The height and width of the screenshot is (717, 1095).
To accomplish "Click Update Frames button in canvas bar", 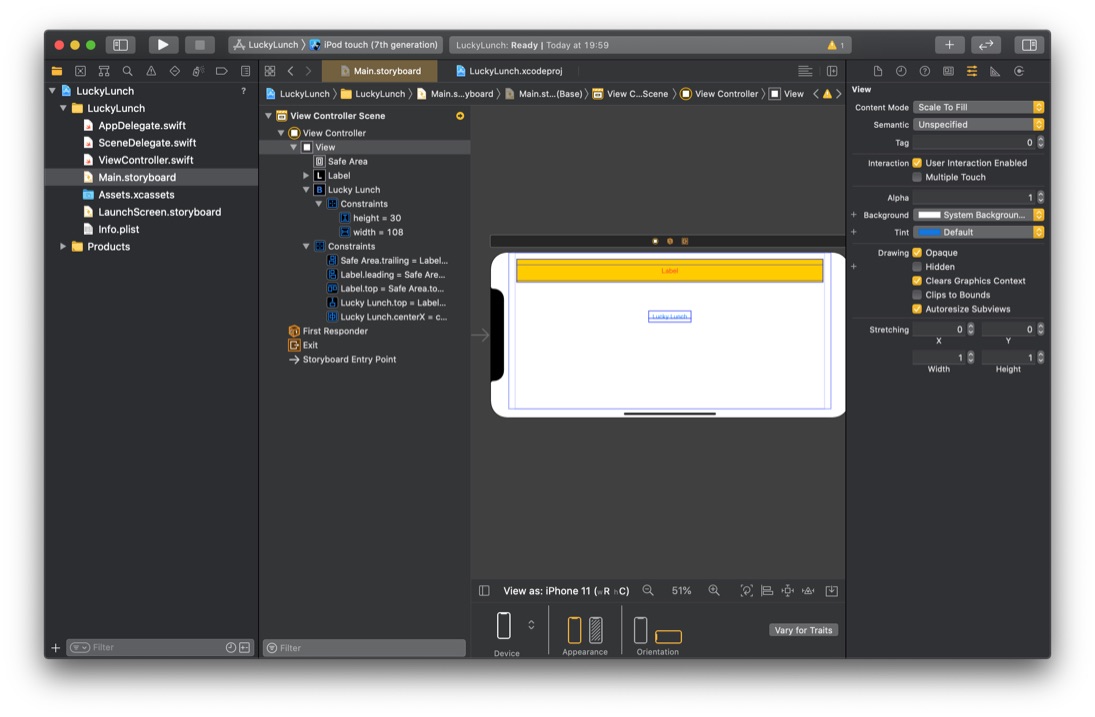I will click(747, 591).
